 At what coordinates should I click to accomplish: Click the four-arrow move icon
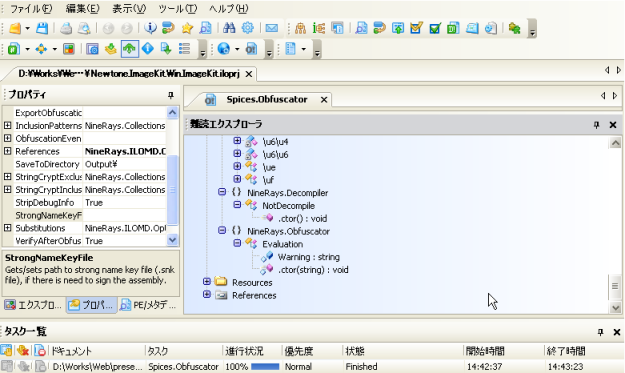(x=41, y=49)
